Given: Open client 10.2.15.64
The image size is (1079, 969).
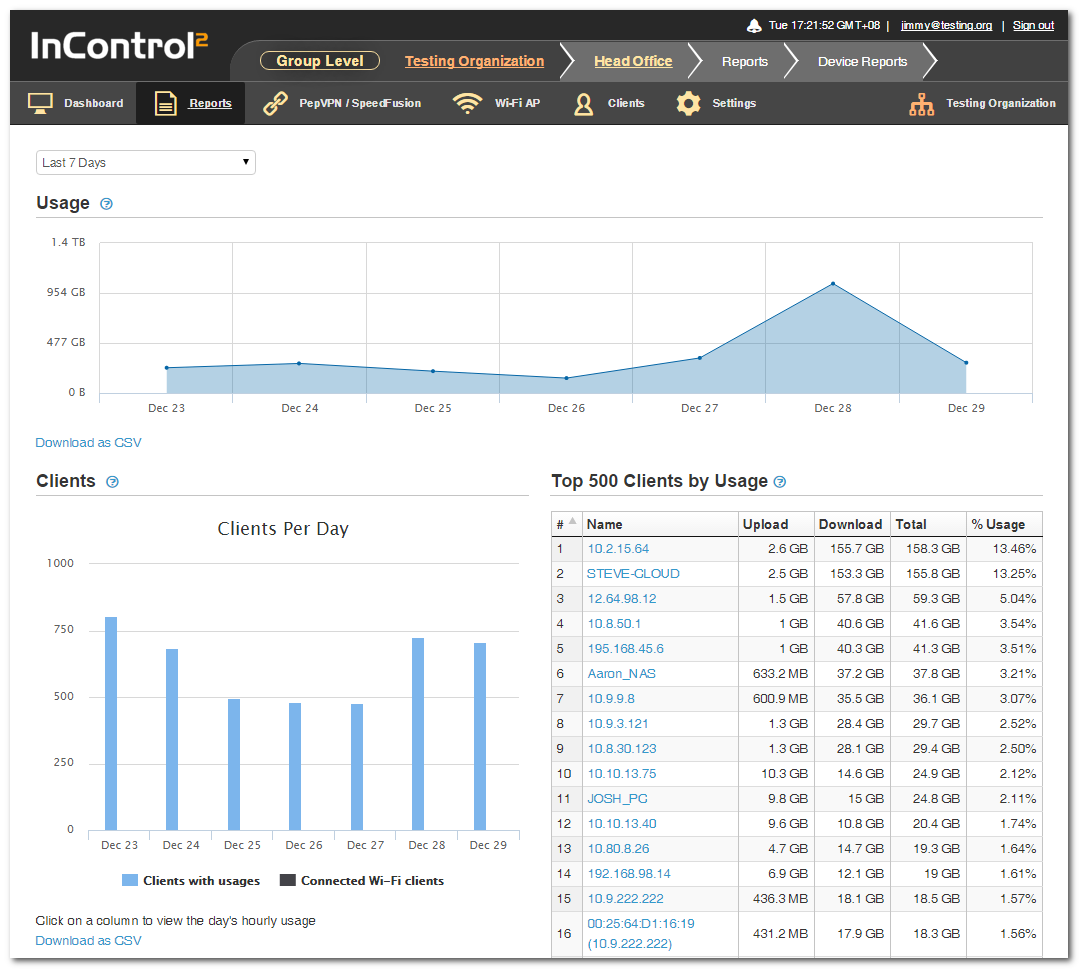Looking at the screenshot, I should 618,549.
